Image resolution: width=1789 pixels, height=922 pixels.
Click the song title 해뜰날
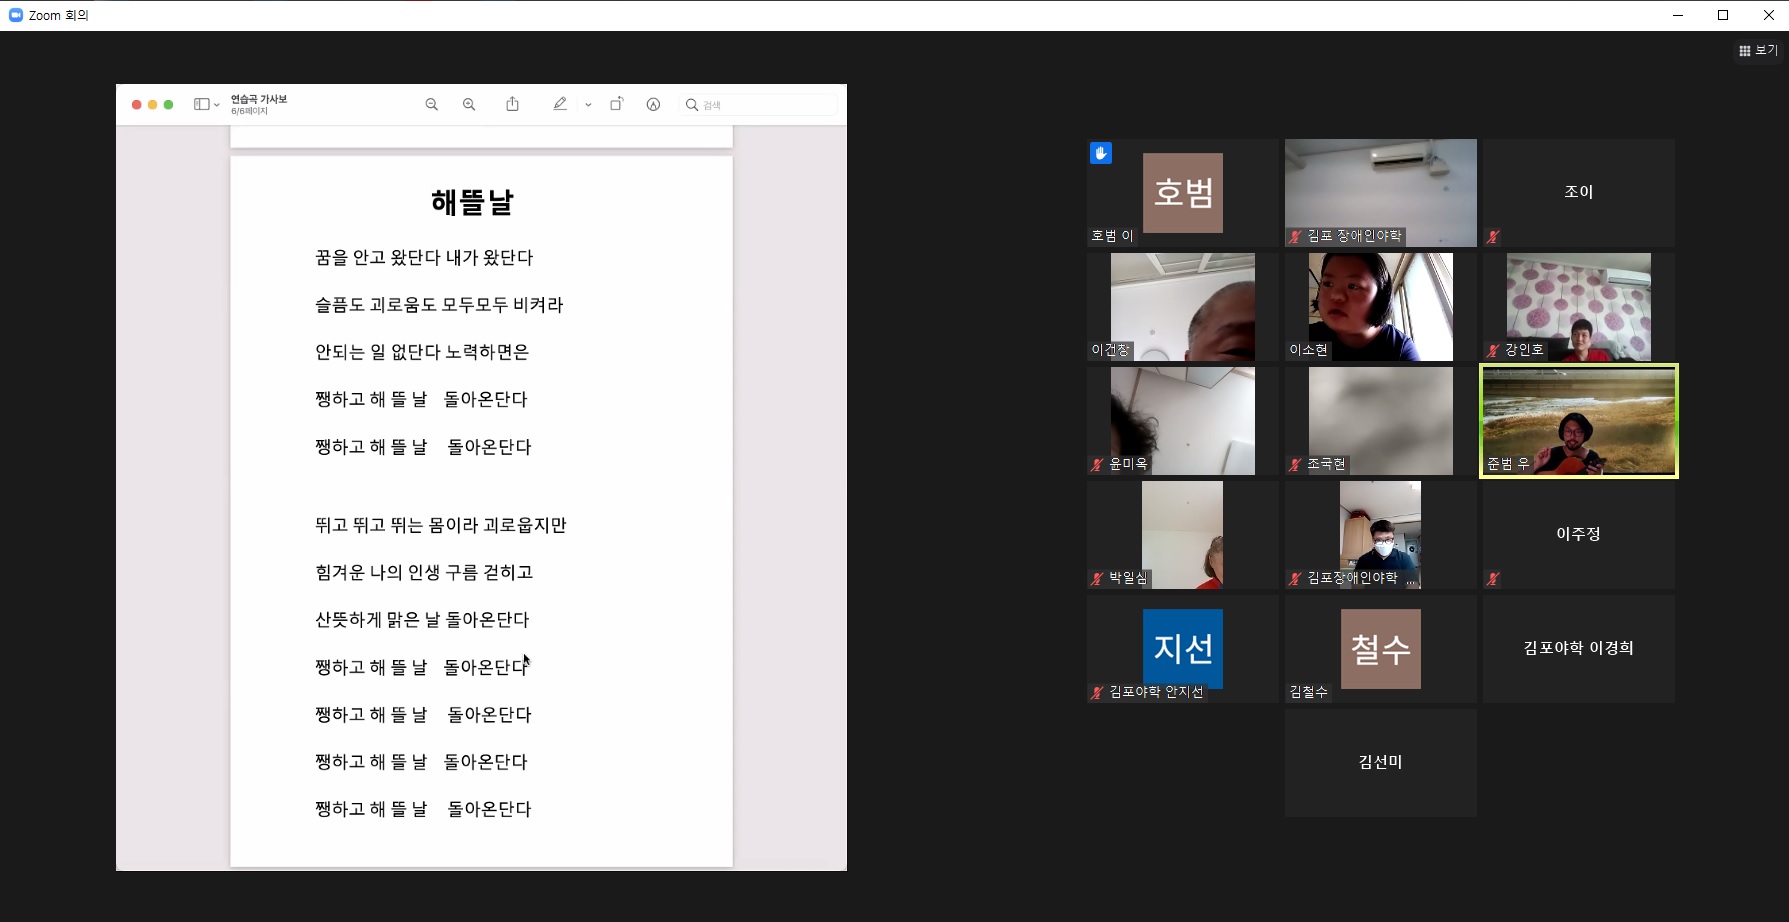tap(472, 202)
